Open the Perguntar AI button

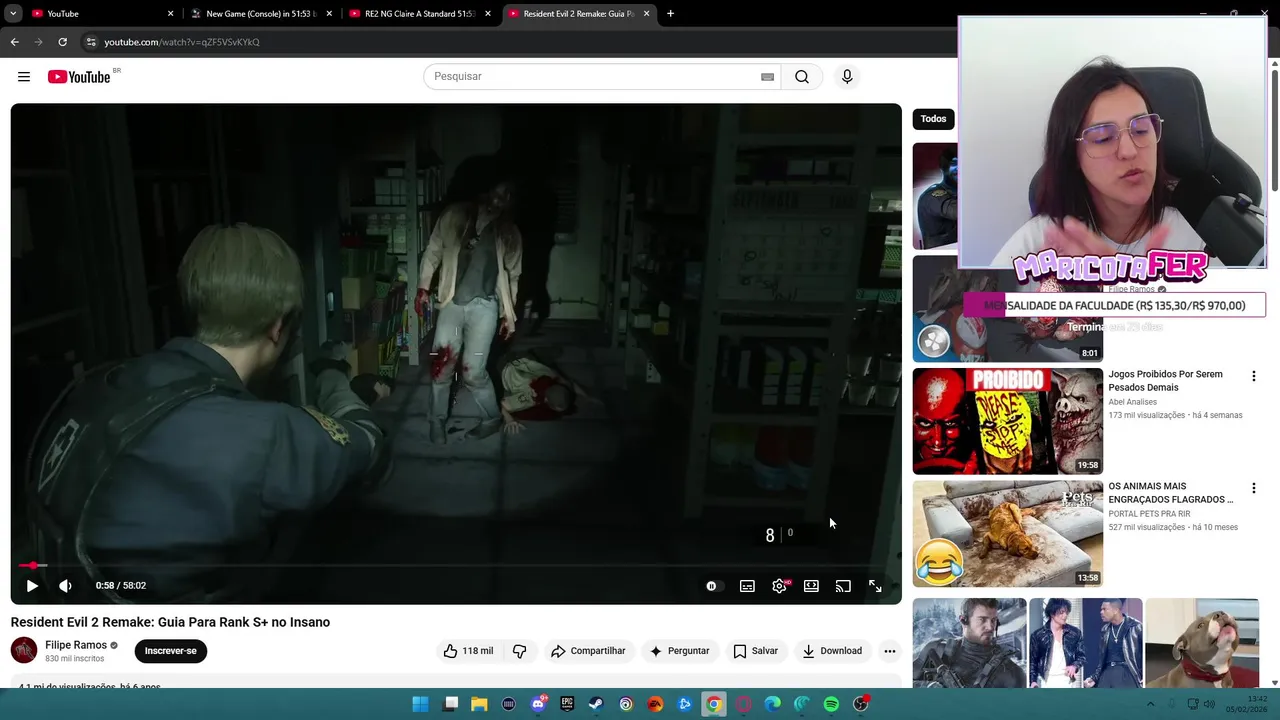pos(679,651)
